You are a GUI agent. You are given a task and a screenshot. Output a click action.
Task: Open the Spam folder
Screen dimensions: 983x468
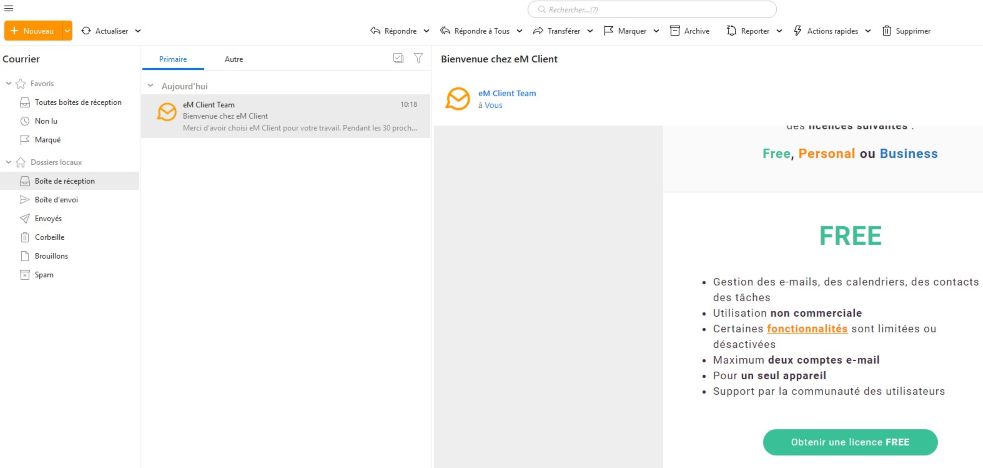(44, 274)
